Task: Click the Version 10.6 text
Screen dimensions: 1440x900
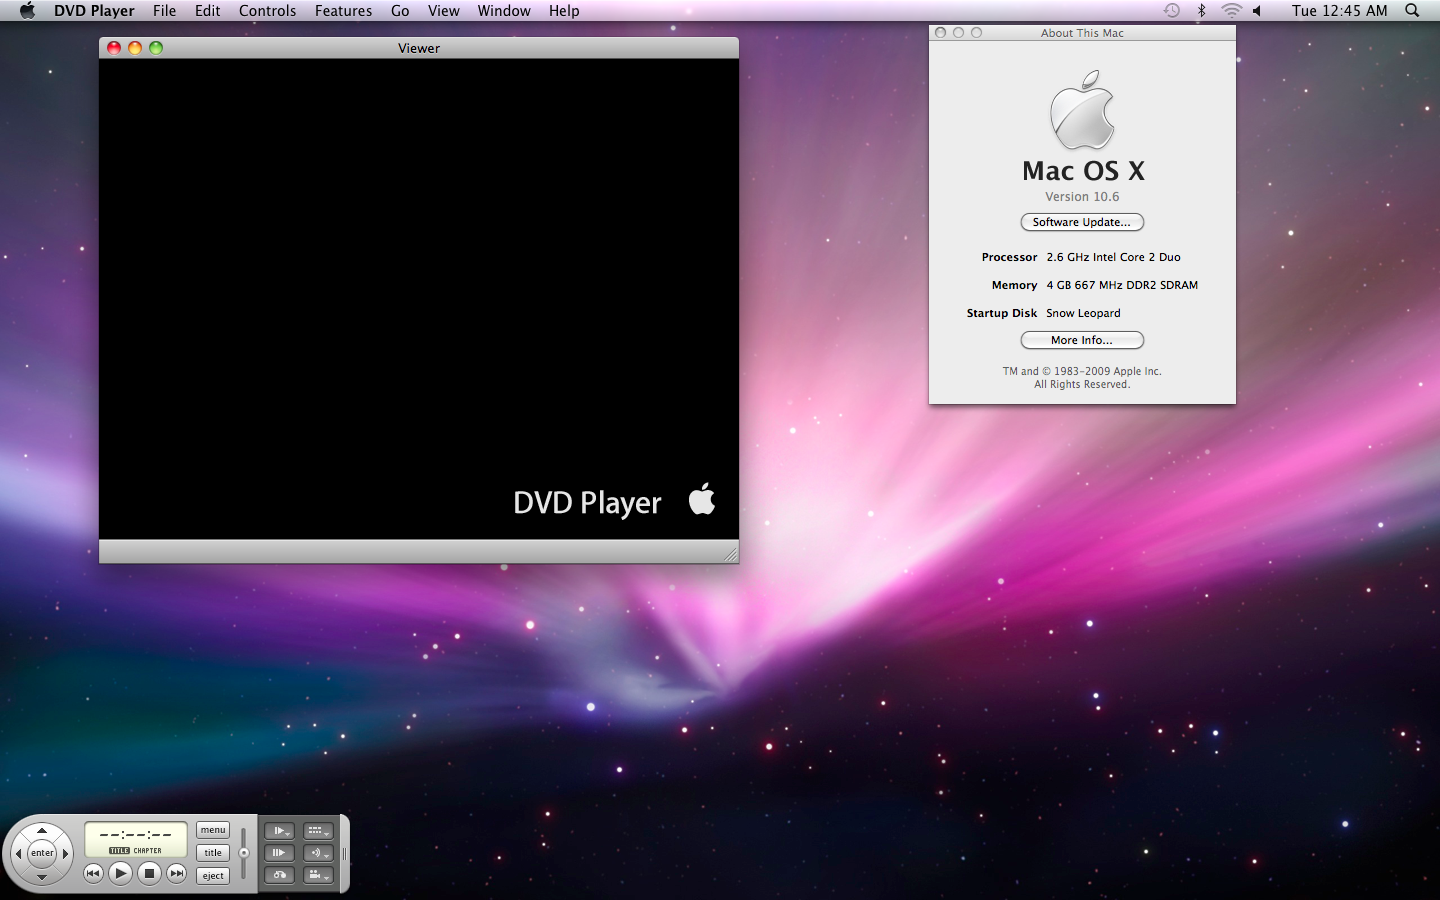Action: tap(1082, 197)
